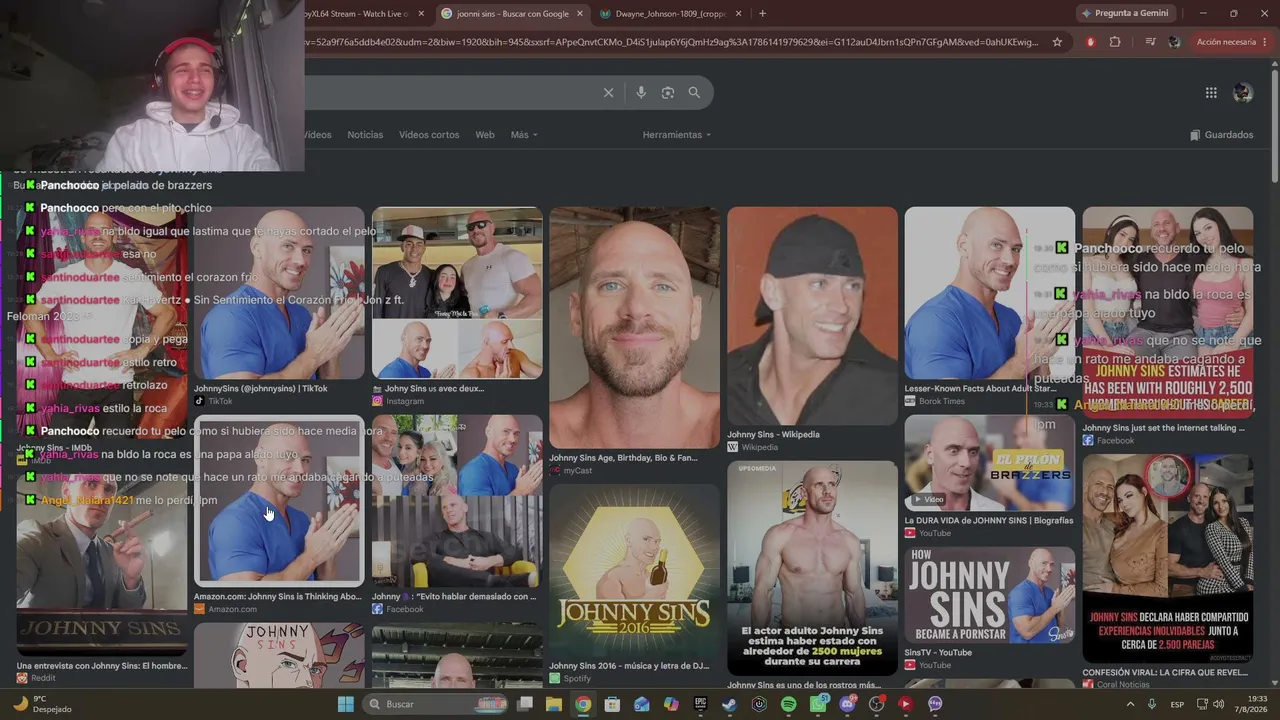Image resolution: width=1280 pixels, height=720 pixels.
Task: Expand the Herramientas tools menu
Action: click(677, 135)
